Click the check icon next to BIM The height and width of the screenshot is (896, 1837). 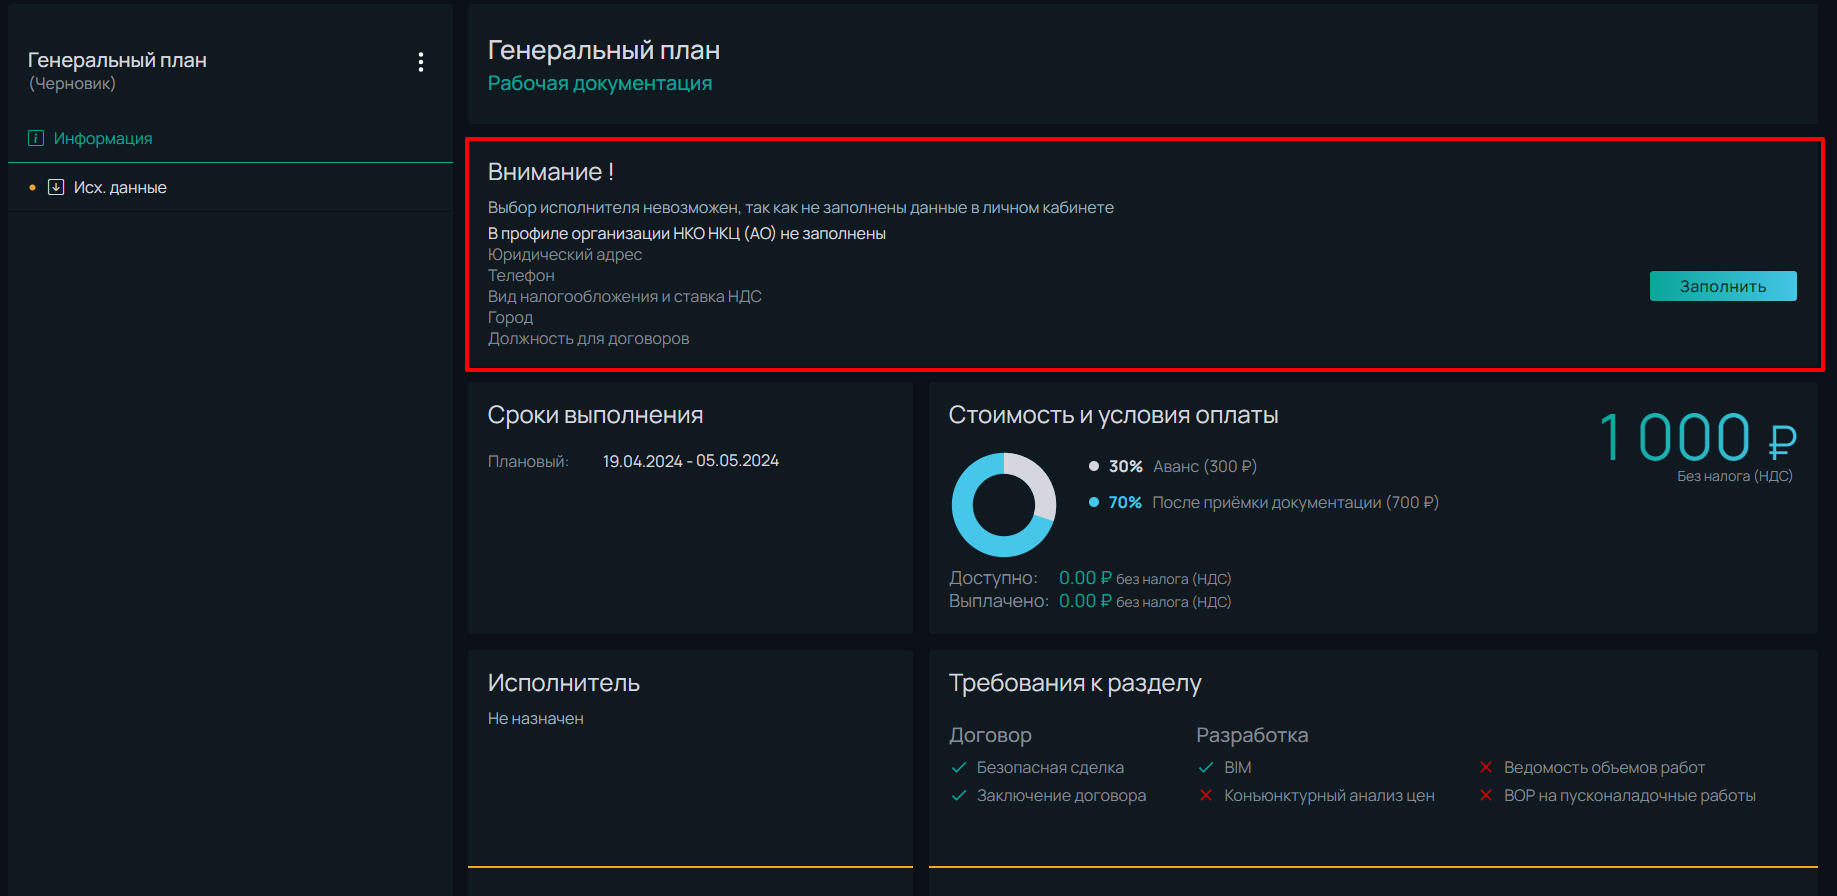click(x=1206, y=767)
